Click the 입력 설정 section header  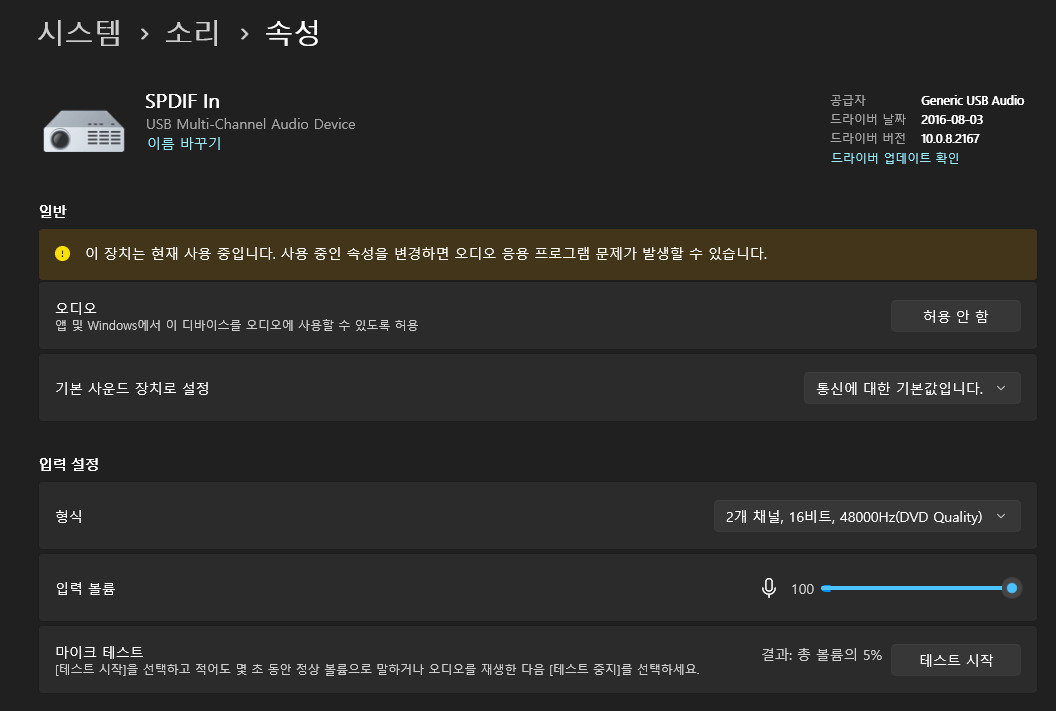[69, 464]
